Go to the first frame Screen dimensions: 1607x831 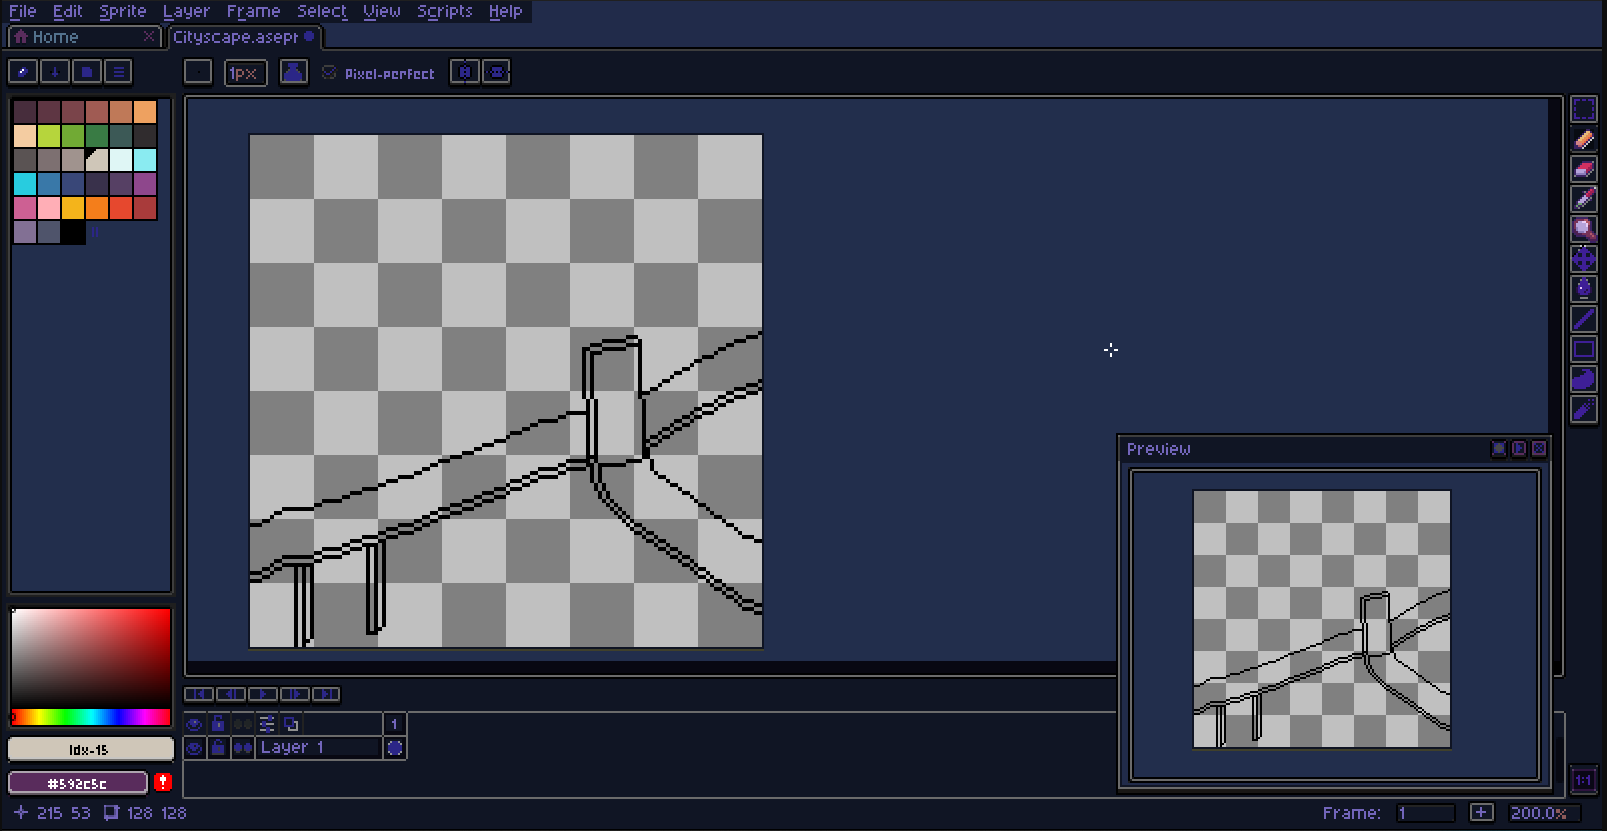tap(198, 694)
